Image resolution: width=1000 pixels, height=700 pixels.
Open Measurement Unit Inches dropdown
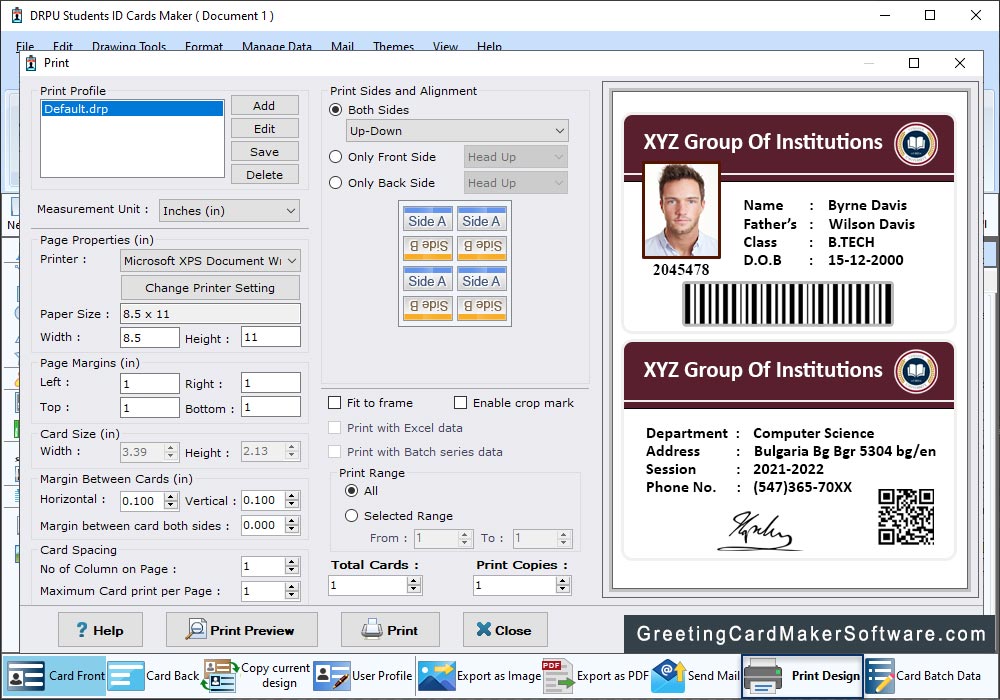click(x=229, y=210)
